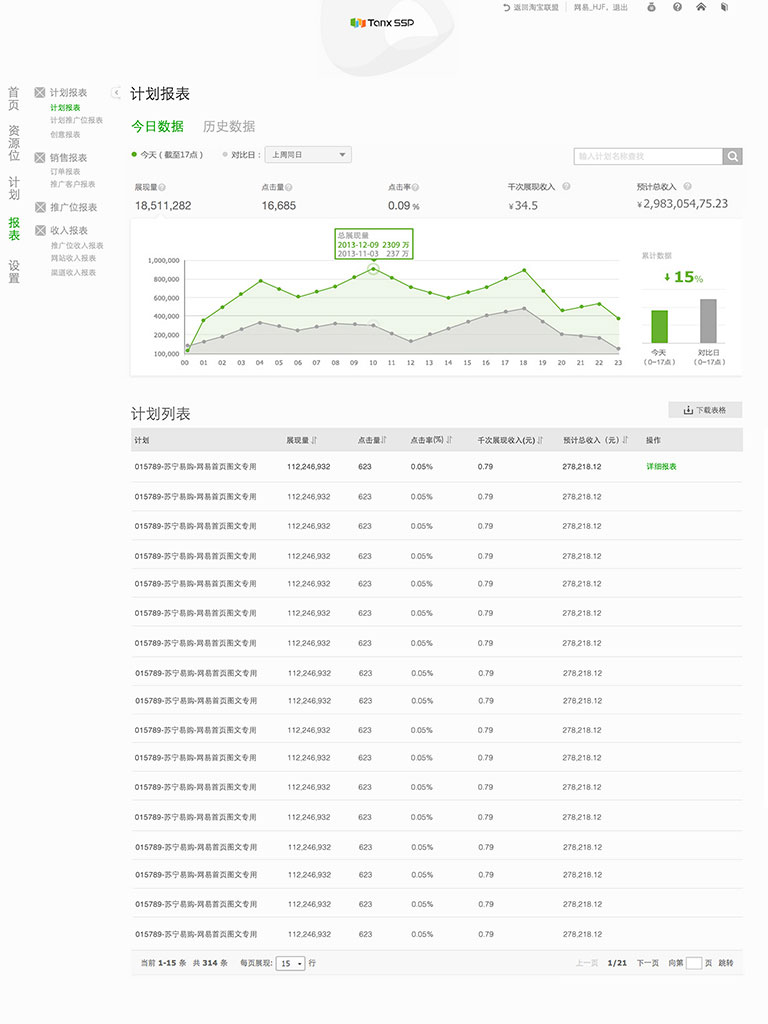Click the home icon in top bar
The width and height of the screenshot is (768, 1024).
701,7
